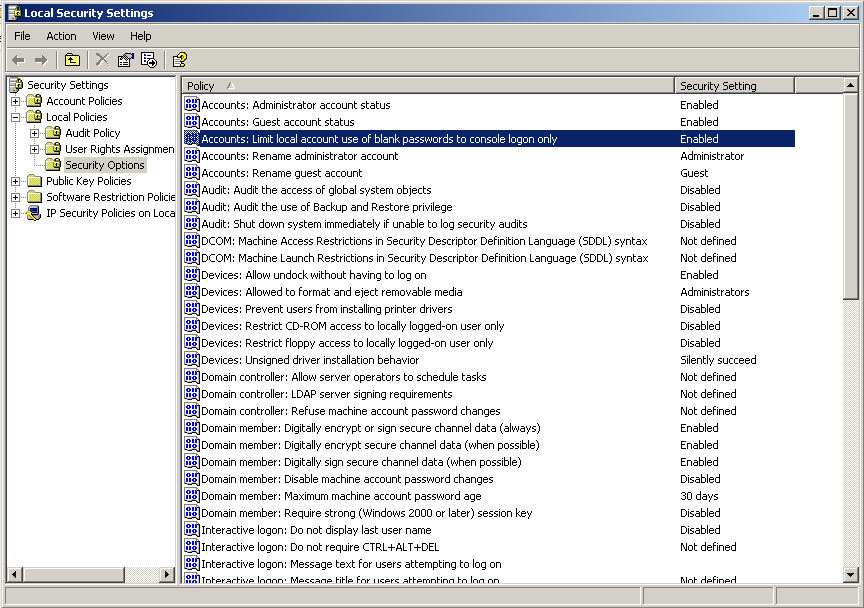Expand the Account Policies tree node
Image resolution: width=864 pixels, height=608 pixels.
(16, 101)
